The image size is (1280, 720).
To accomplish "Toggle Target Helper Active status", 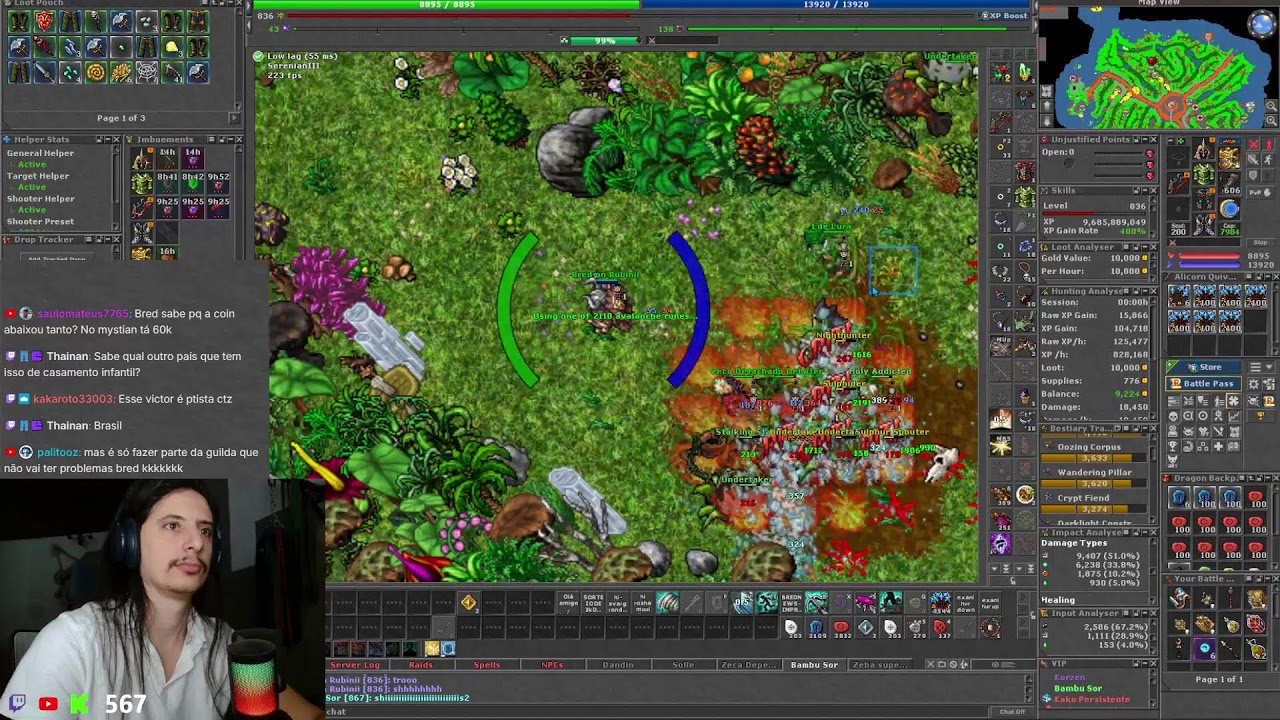I will (x=31, y=187).
